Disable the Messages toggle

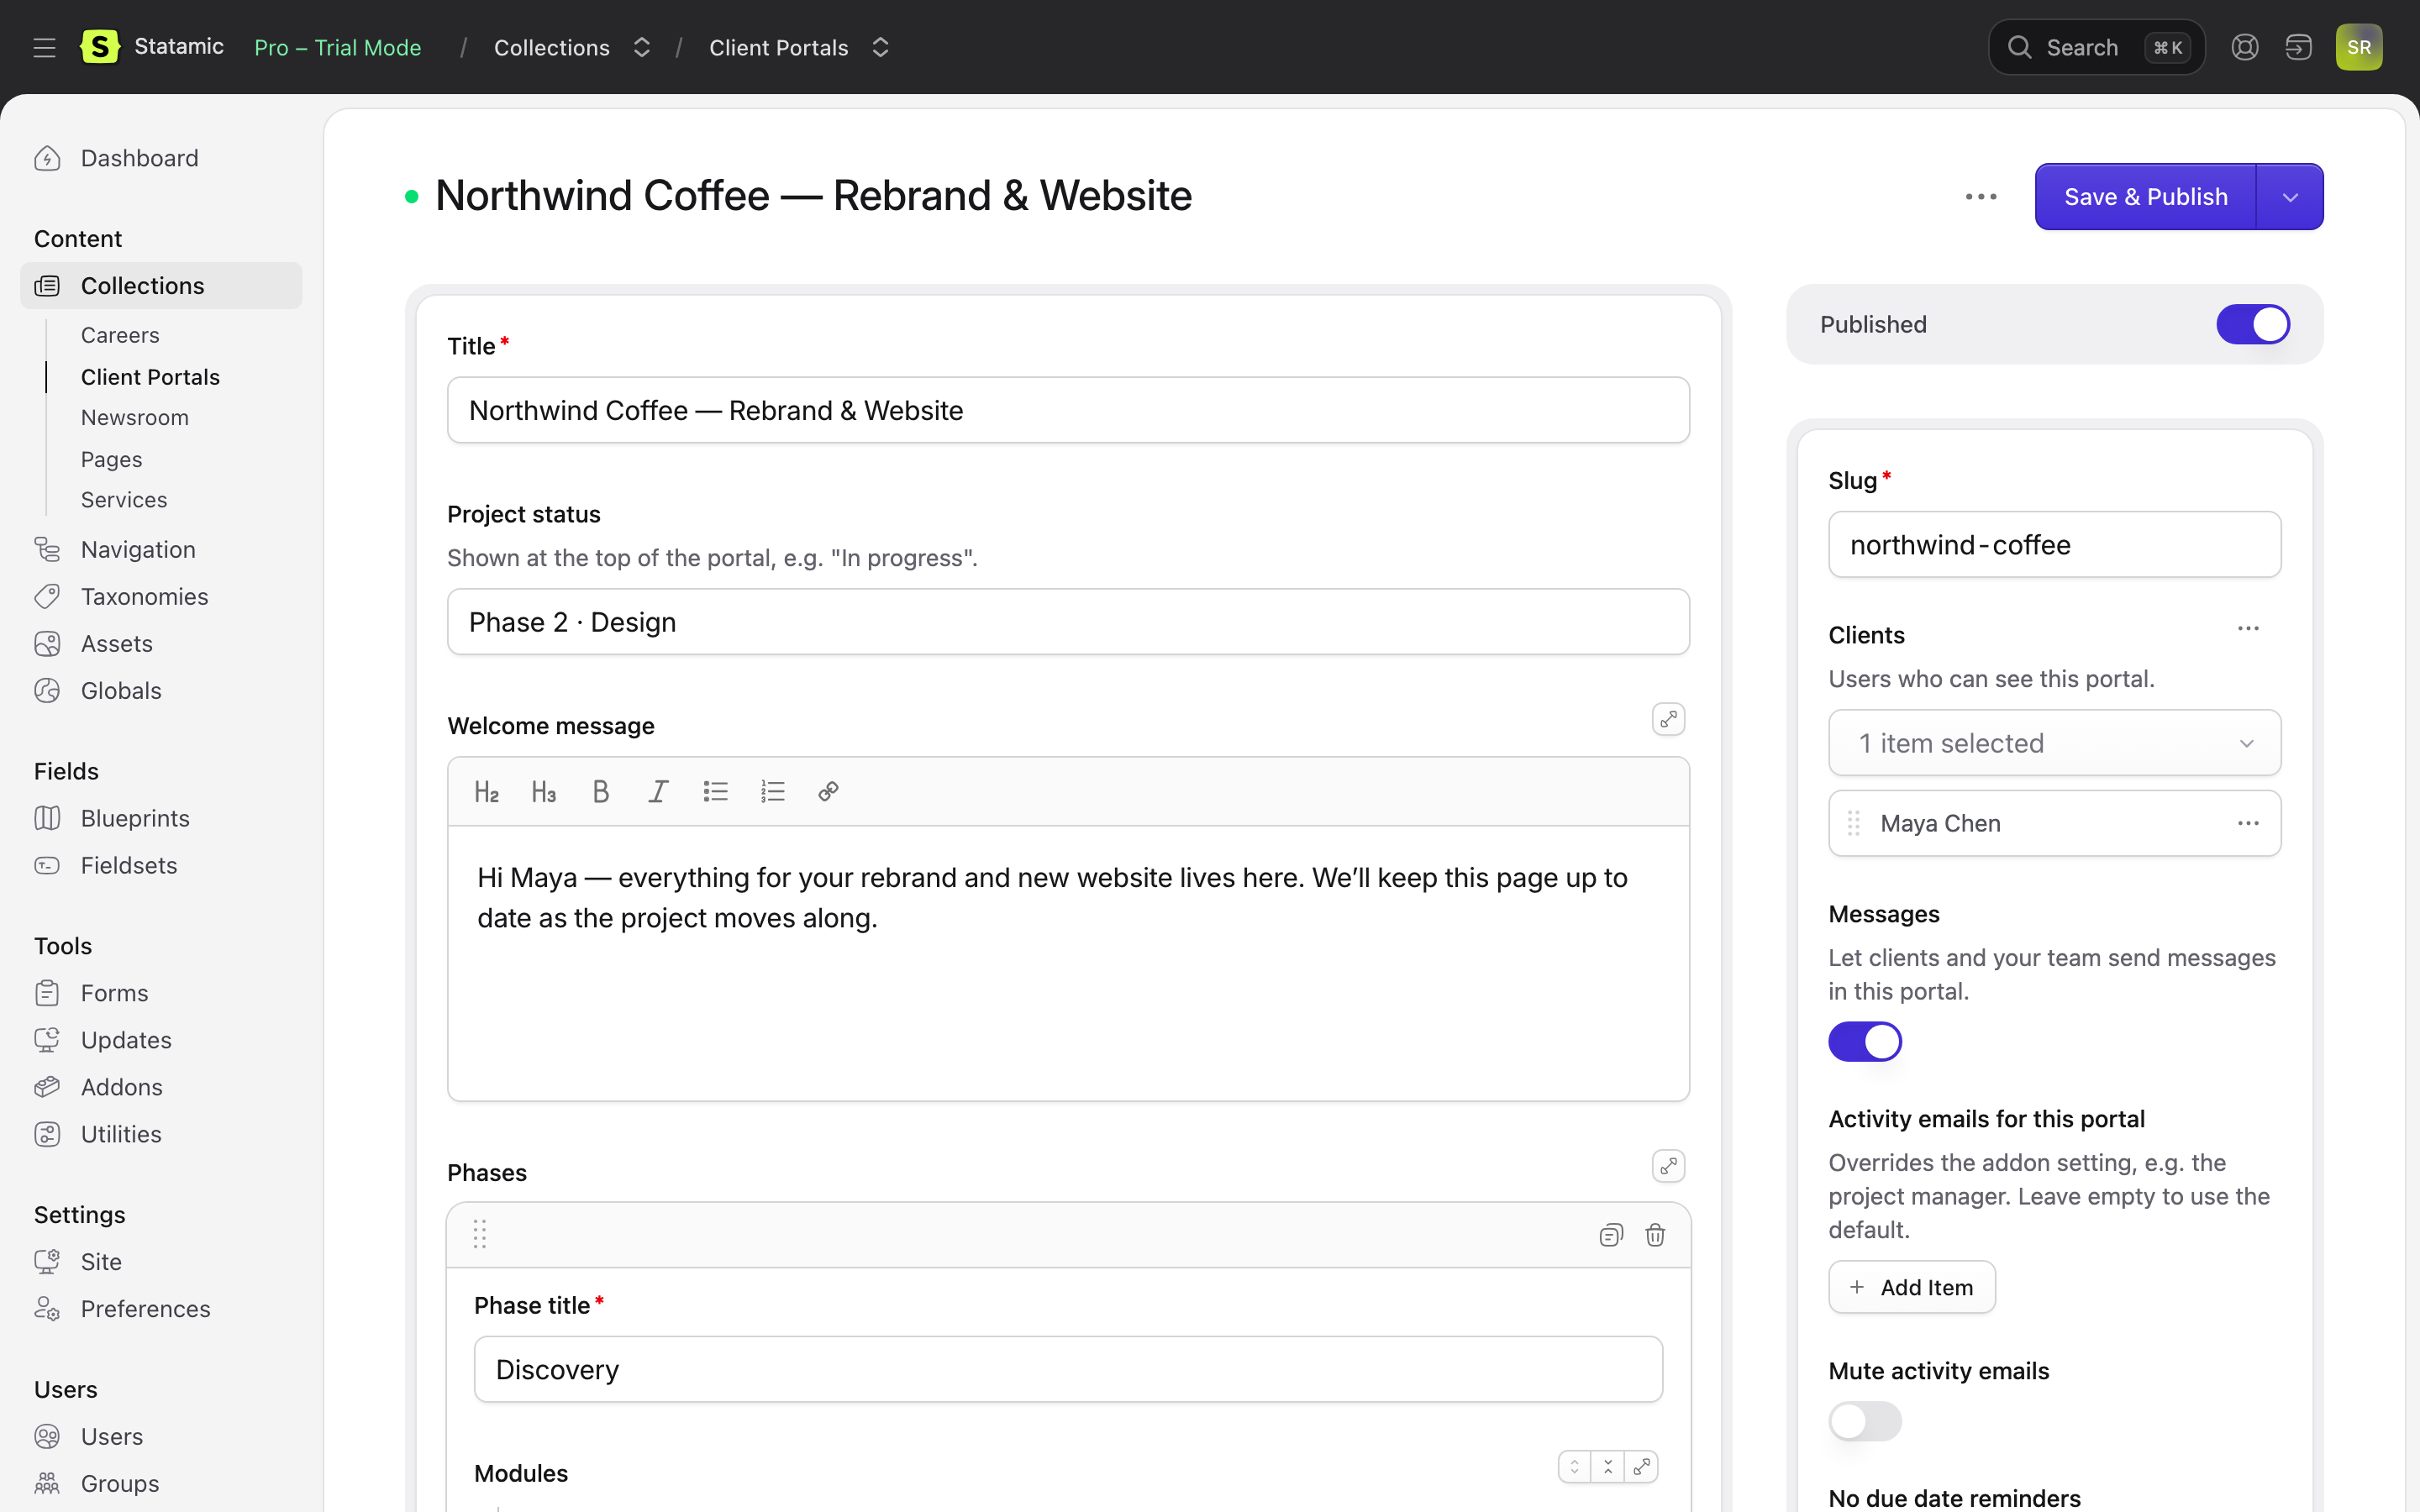click(1865, 1041)
